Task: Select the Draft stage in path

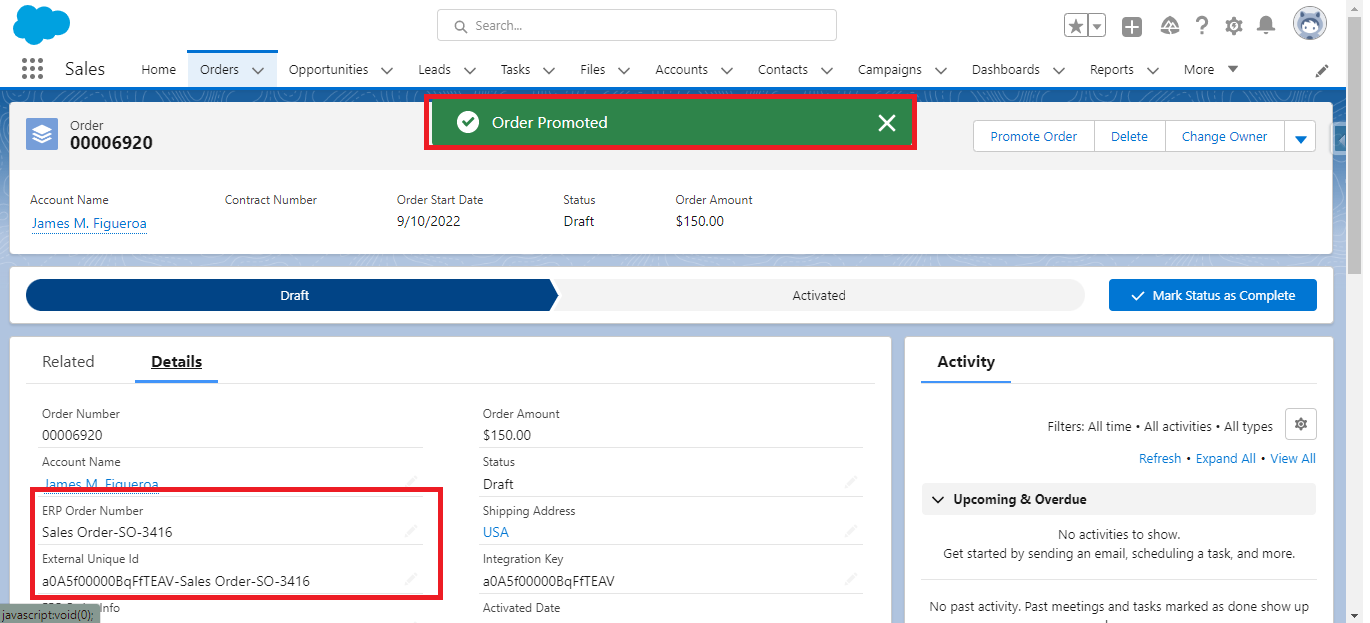Action: click(x=290, y=295)
